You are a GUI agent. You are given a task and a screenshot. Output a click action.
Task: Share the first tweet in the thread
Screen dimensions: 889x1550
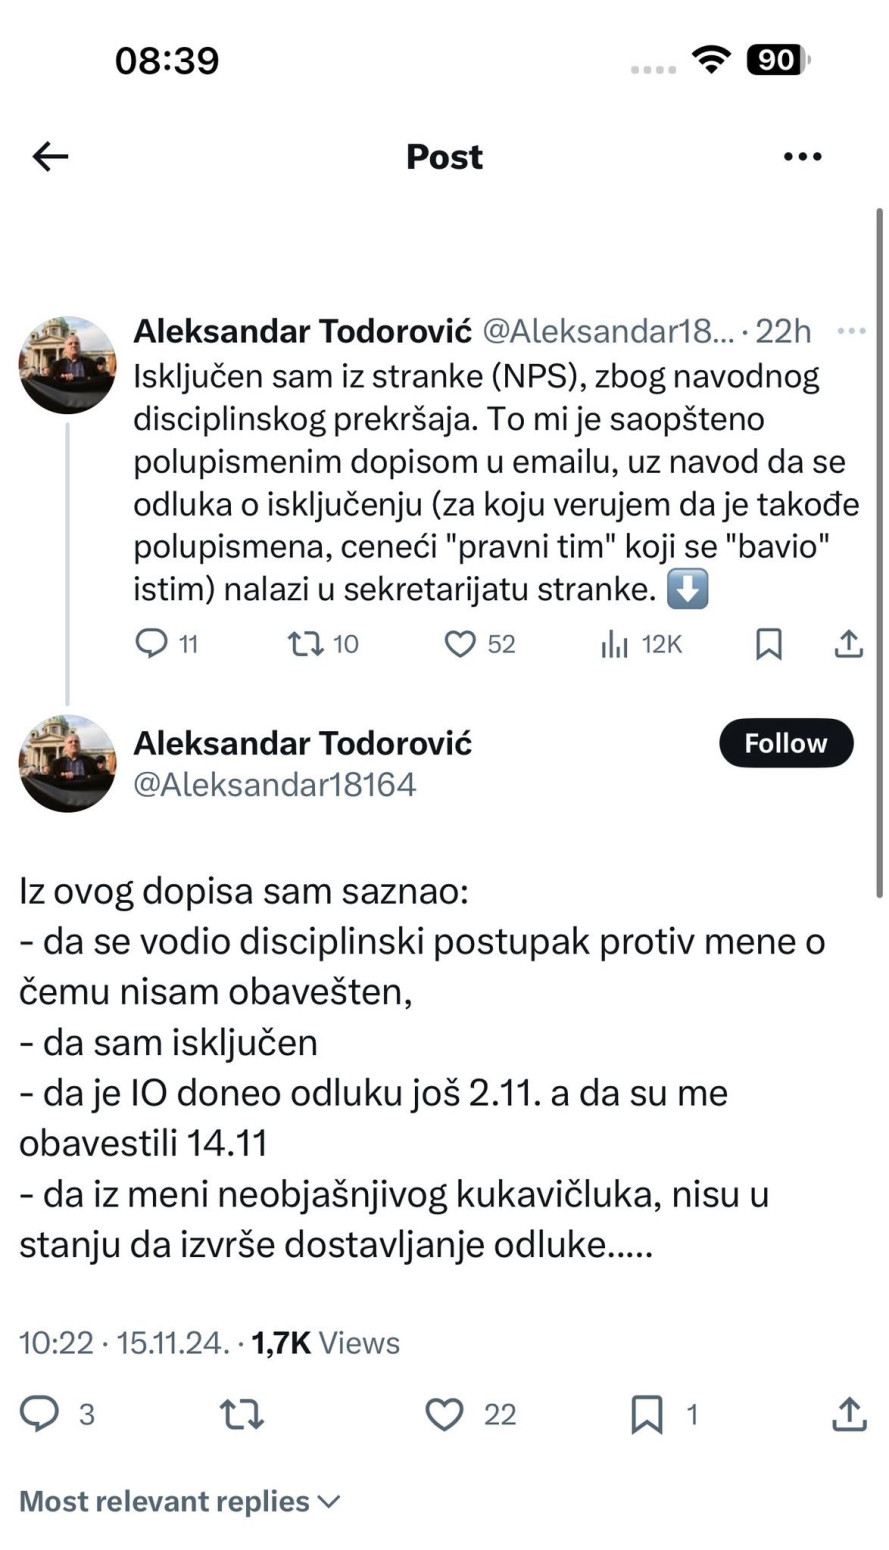coord(848,645)
